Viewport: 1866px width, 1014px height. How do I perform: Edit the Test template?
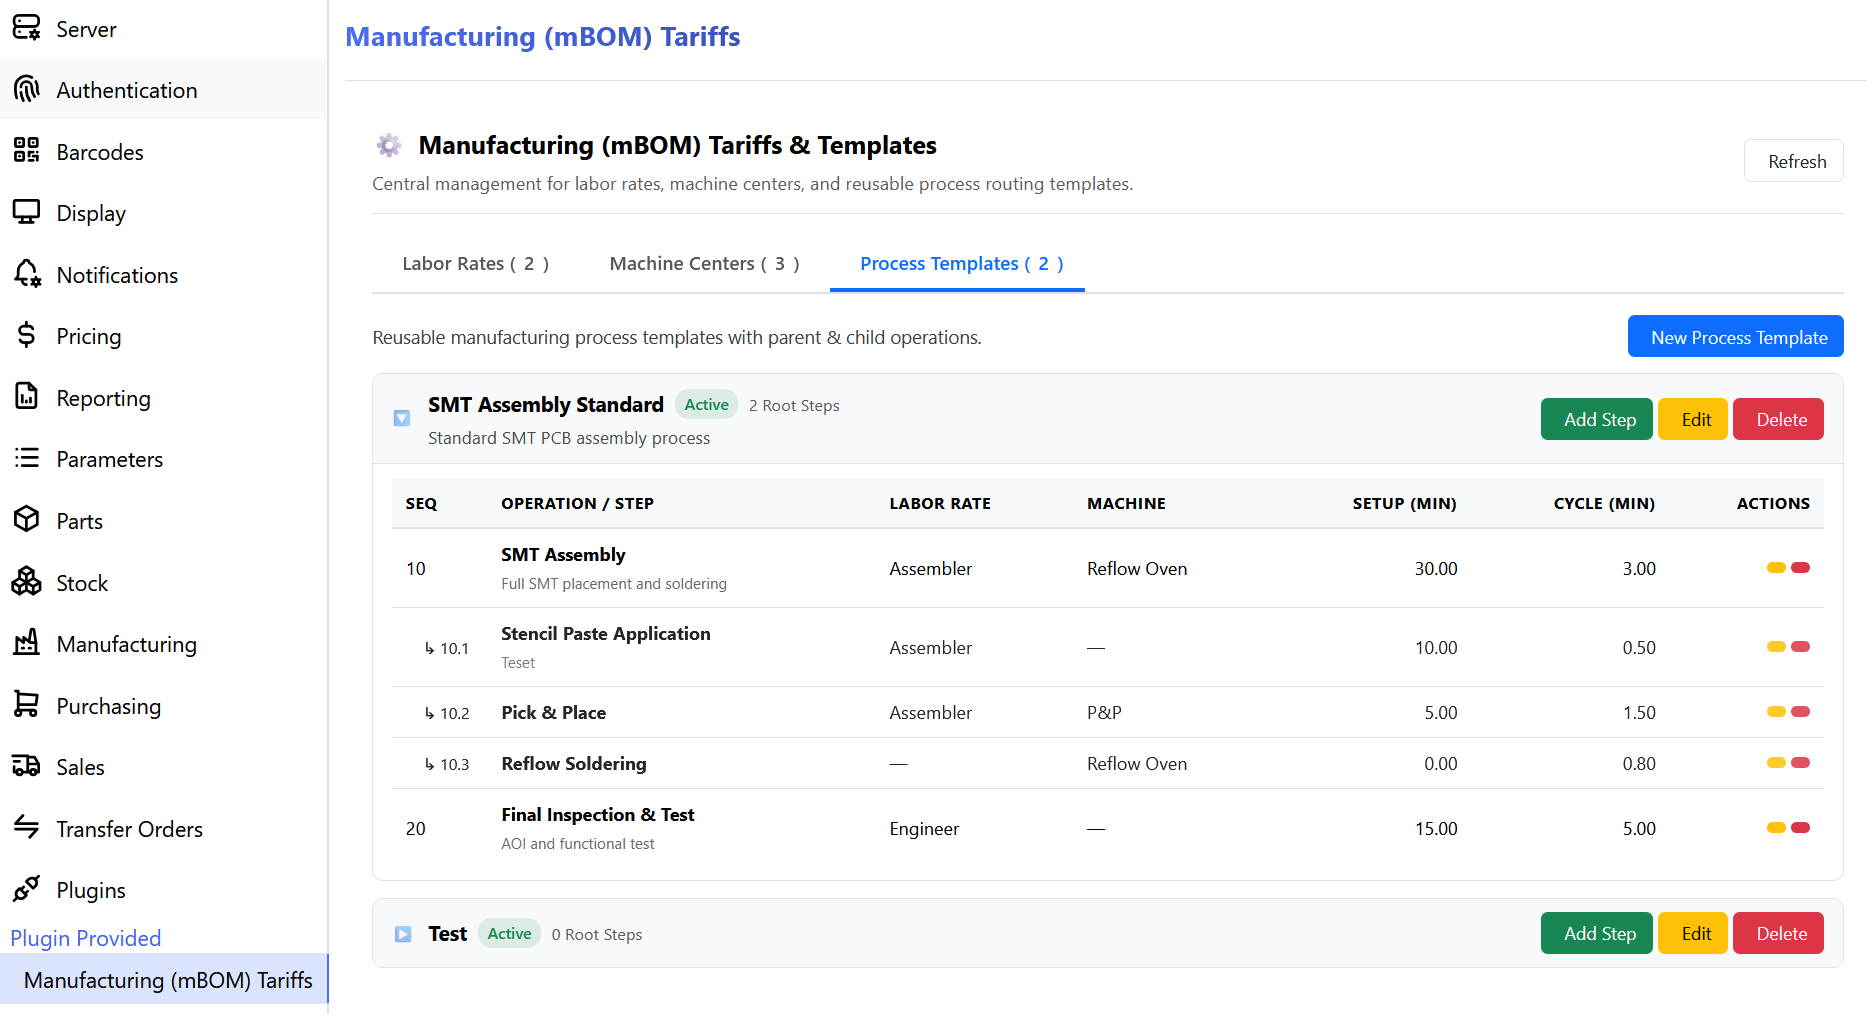click(1693, 933)
